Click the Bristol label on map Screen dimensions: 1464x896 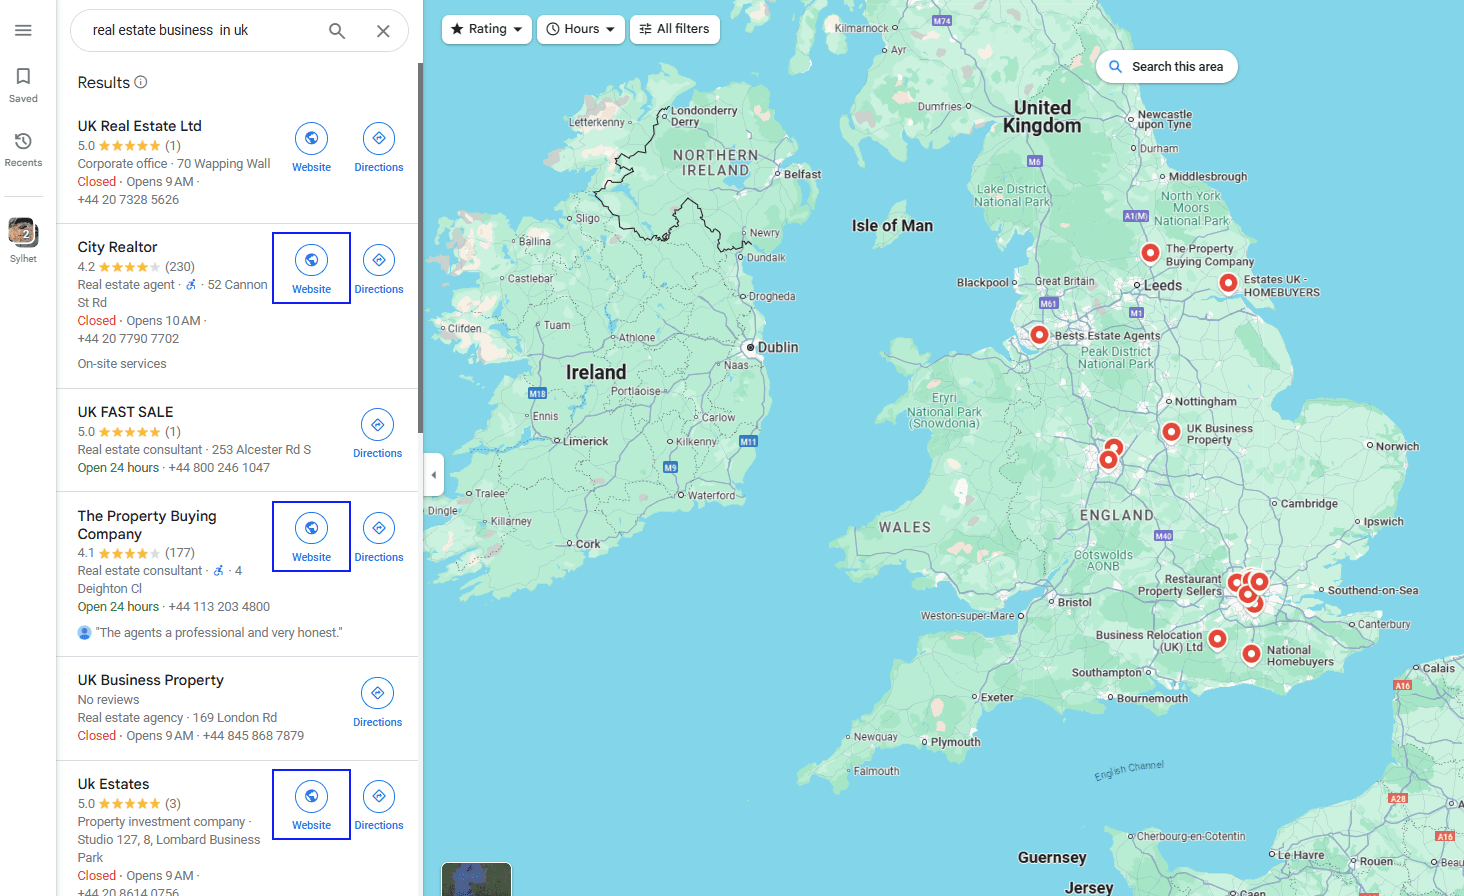(x=1074, y=602)
